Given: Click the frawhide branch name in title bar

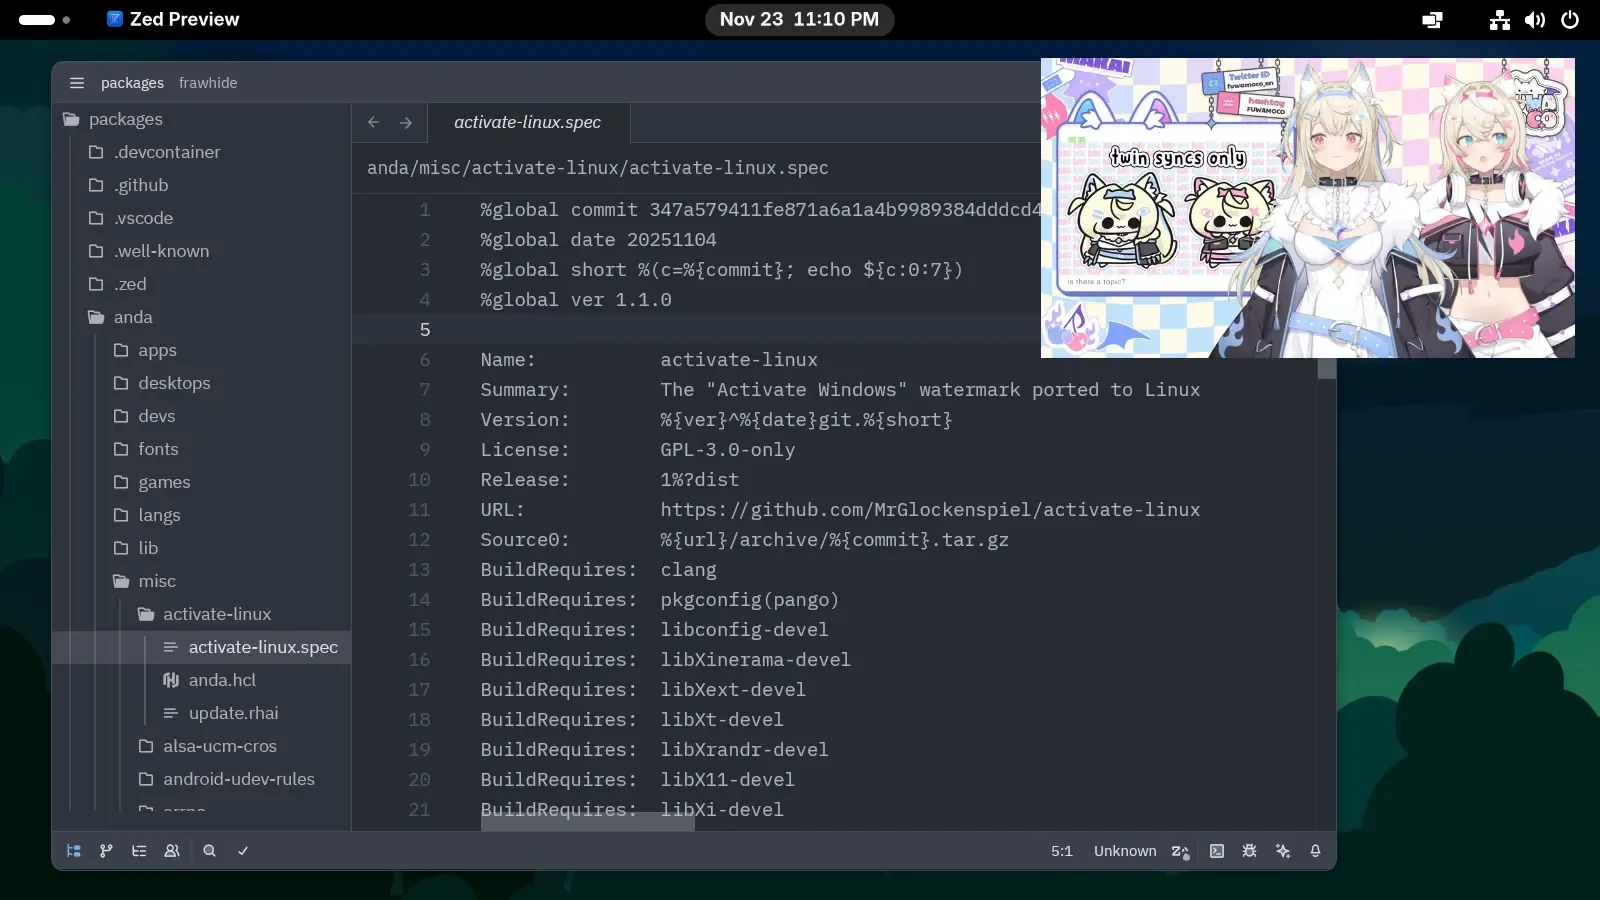Looking at the screenshot, I should point(208,83).
